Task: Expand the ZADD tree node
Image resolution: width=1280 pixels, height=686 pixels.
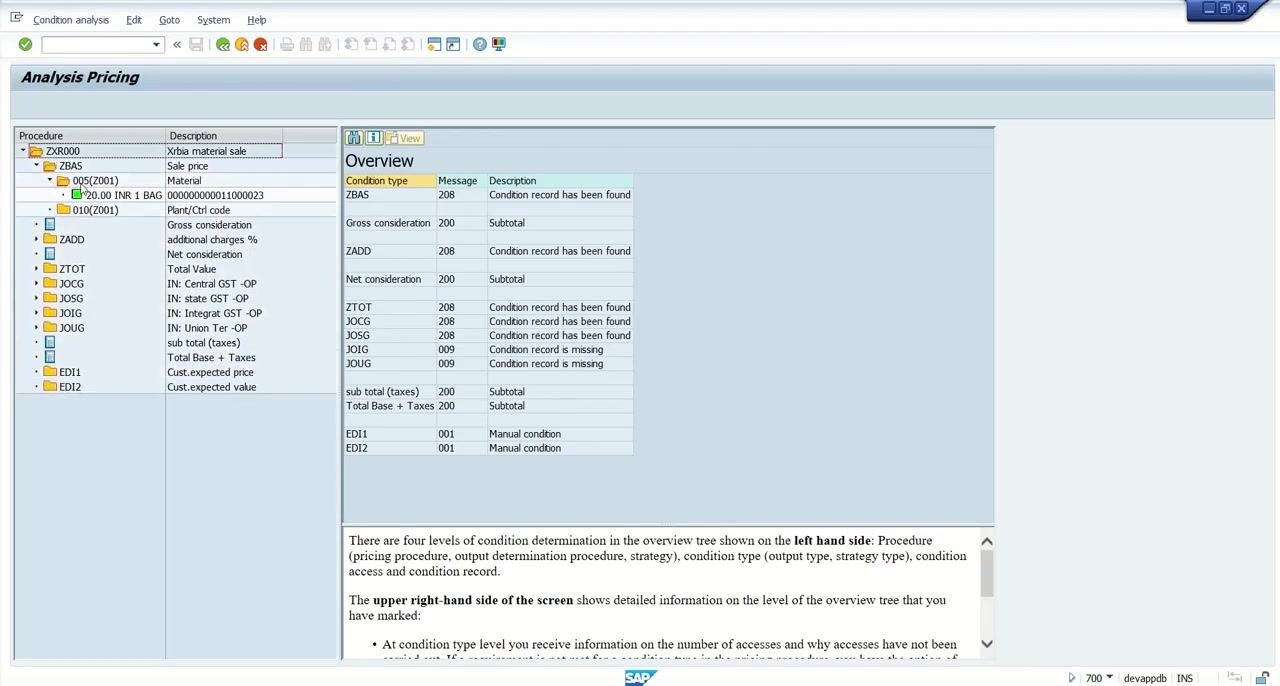Action: (x=37, y=240)
